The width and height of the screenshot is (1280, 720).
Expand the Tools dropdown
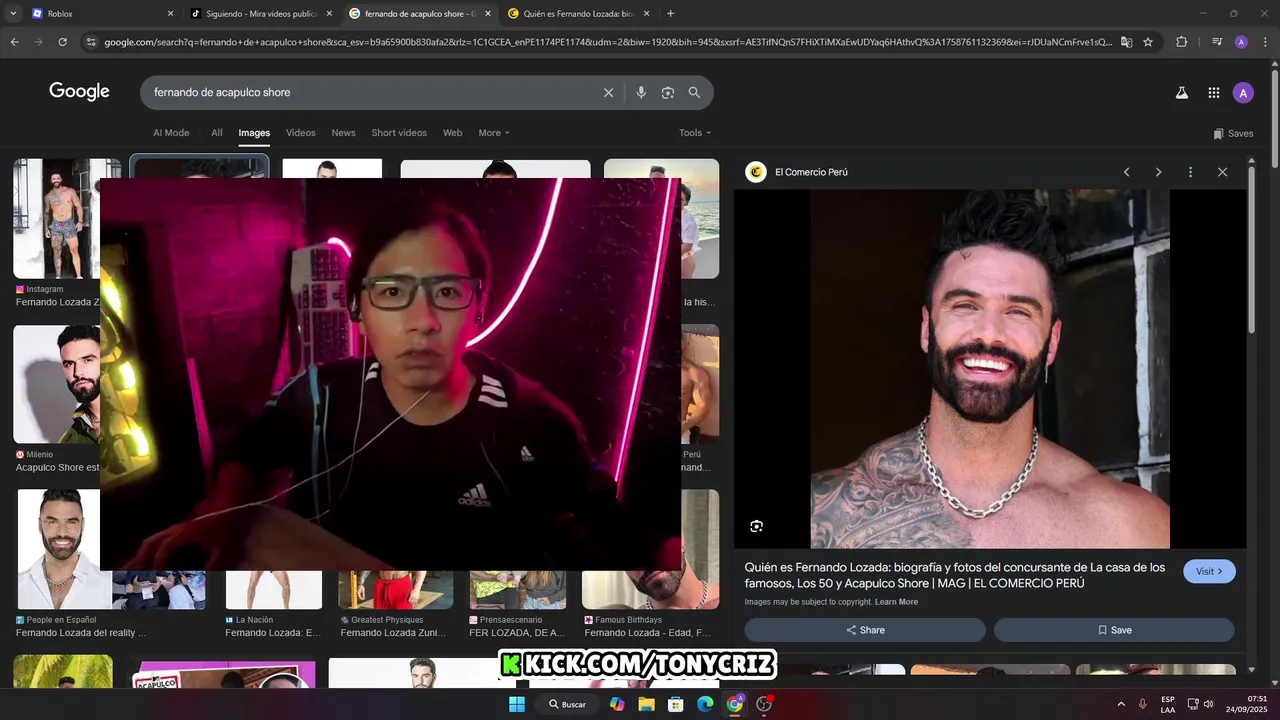point(695,133)
